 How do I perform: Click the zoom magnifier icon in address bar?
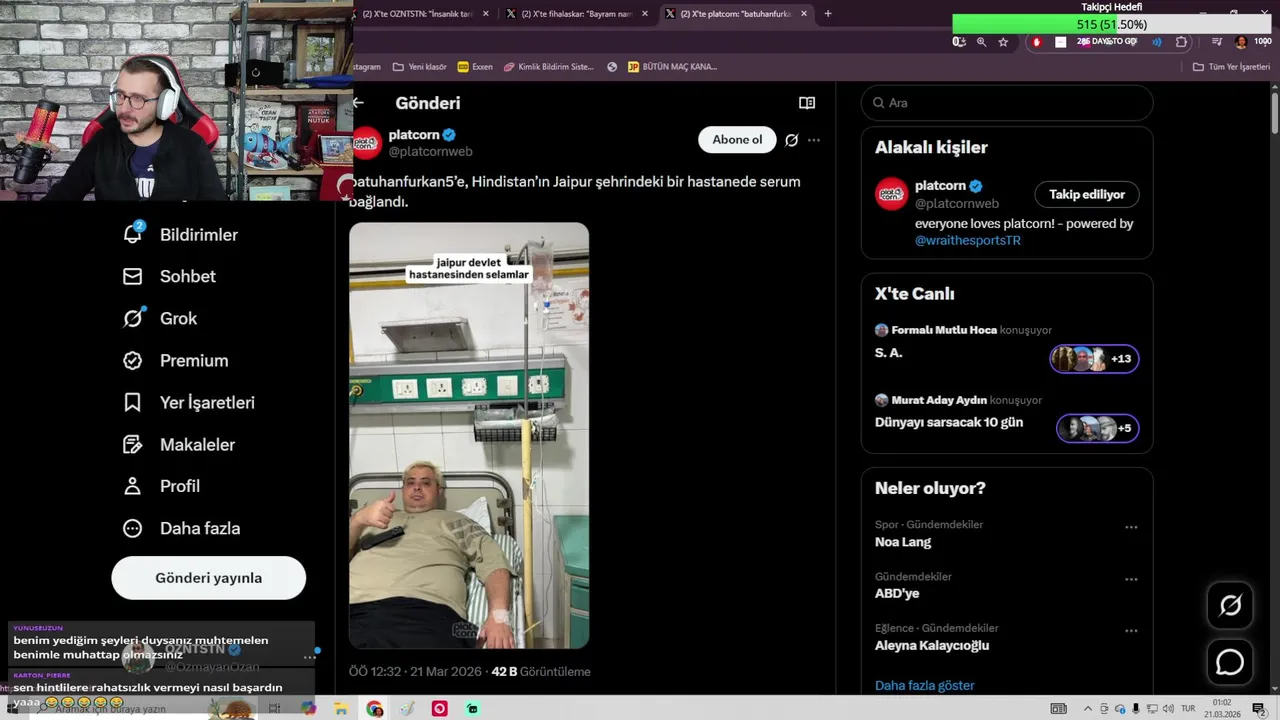click(981, 42)
